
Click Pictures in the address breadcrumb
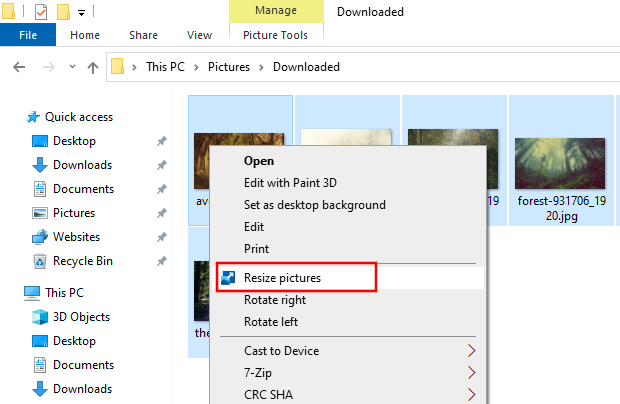(x=229, y=67)
